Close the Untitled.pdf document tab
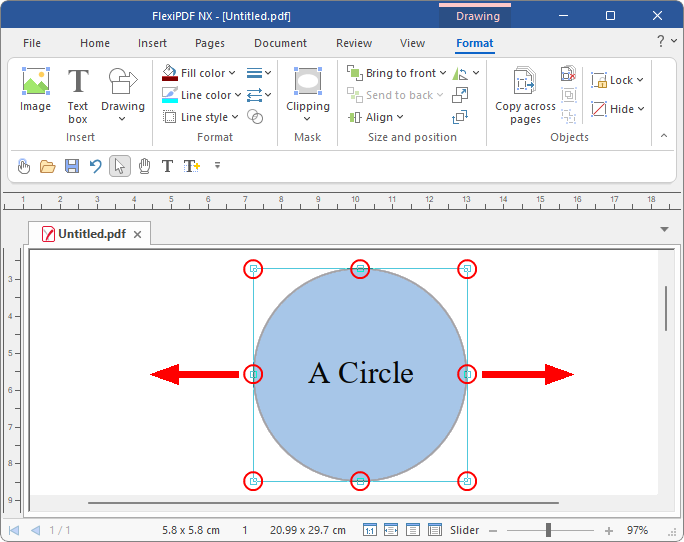The height and width of the screenshot is (542, 684). [x=138, y=235]
